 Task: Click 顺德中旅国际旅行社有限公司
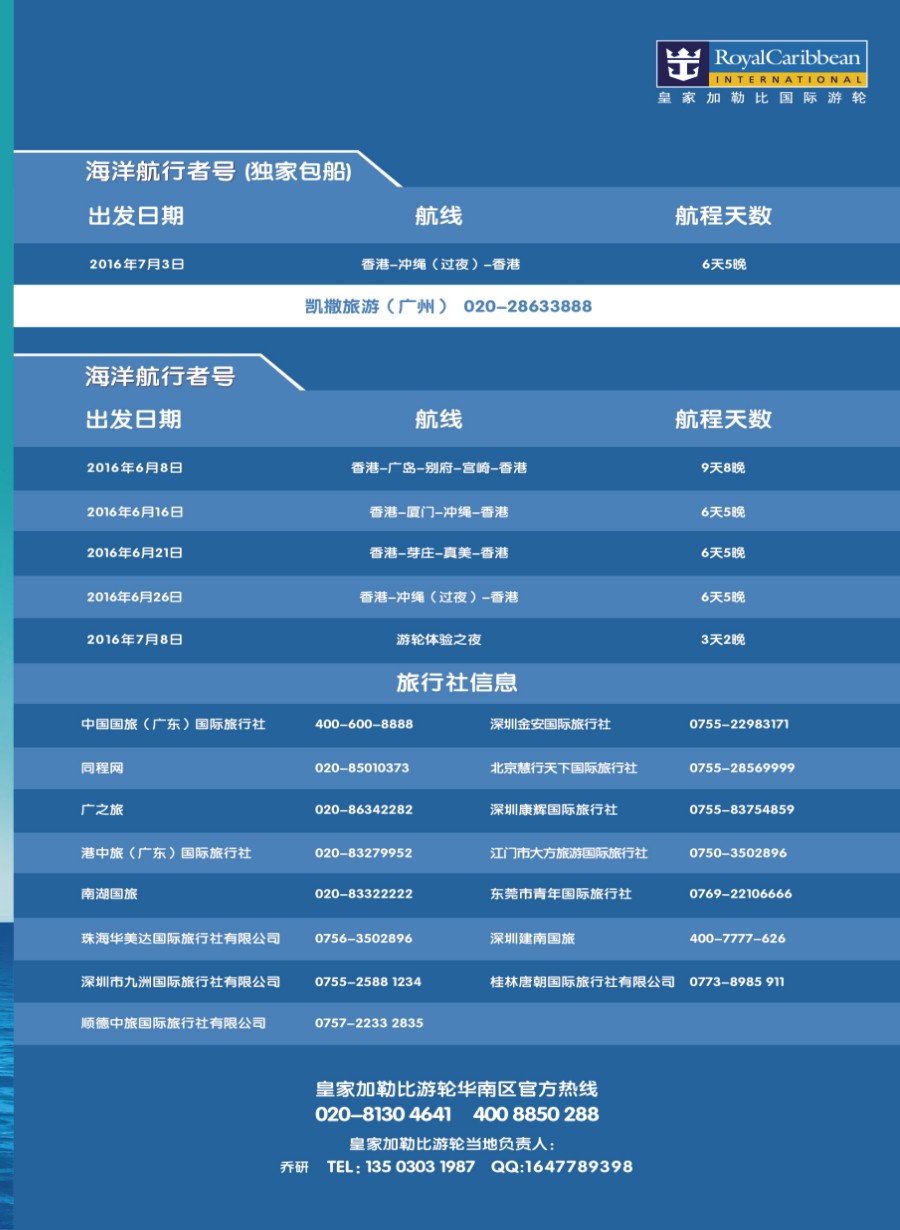click(x=174, y=1024)
